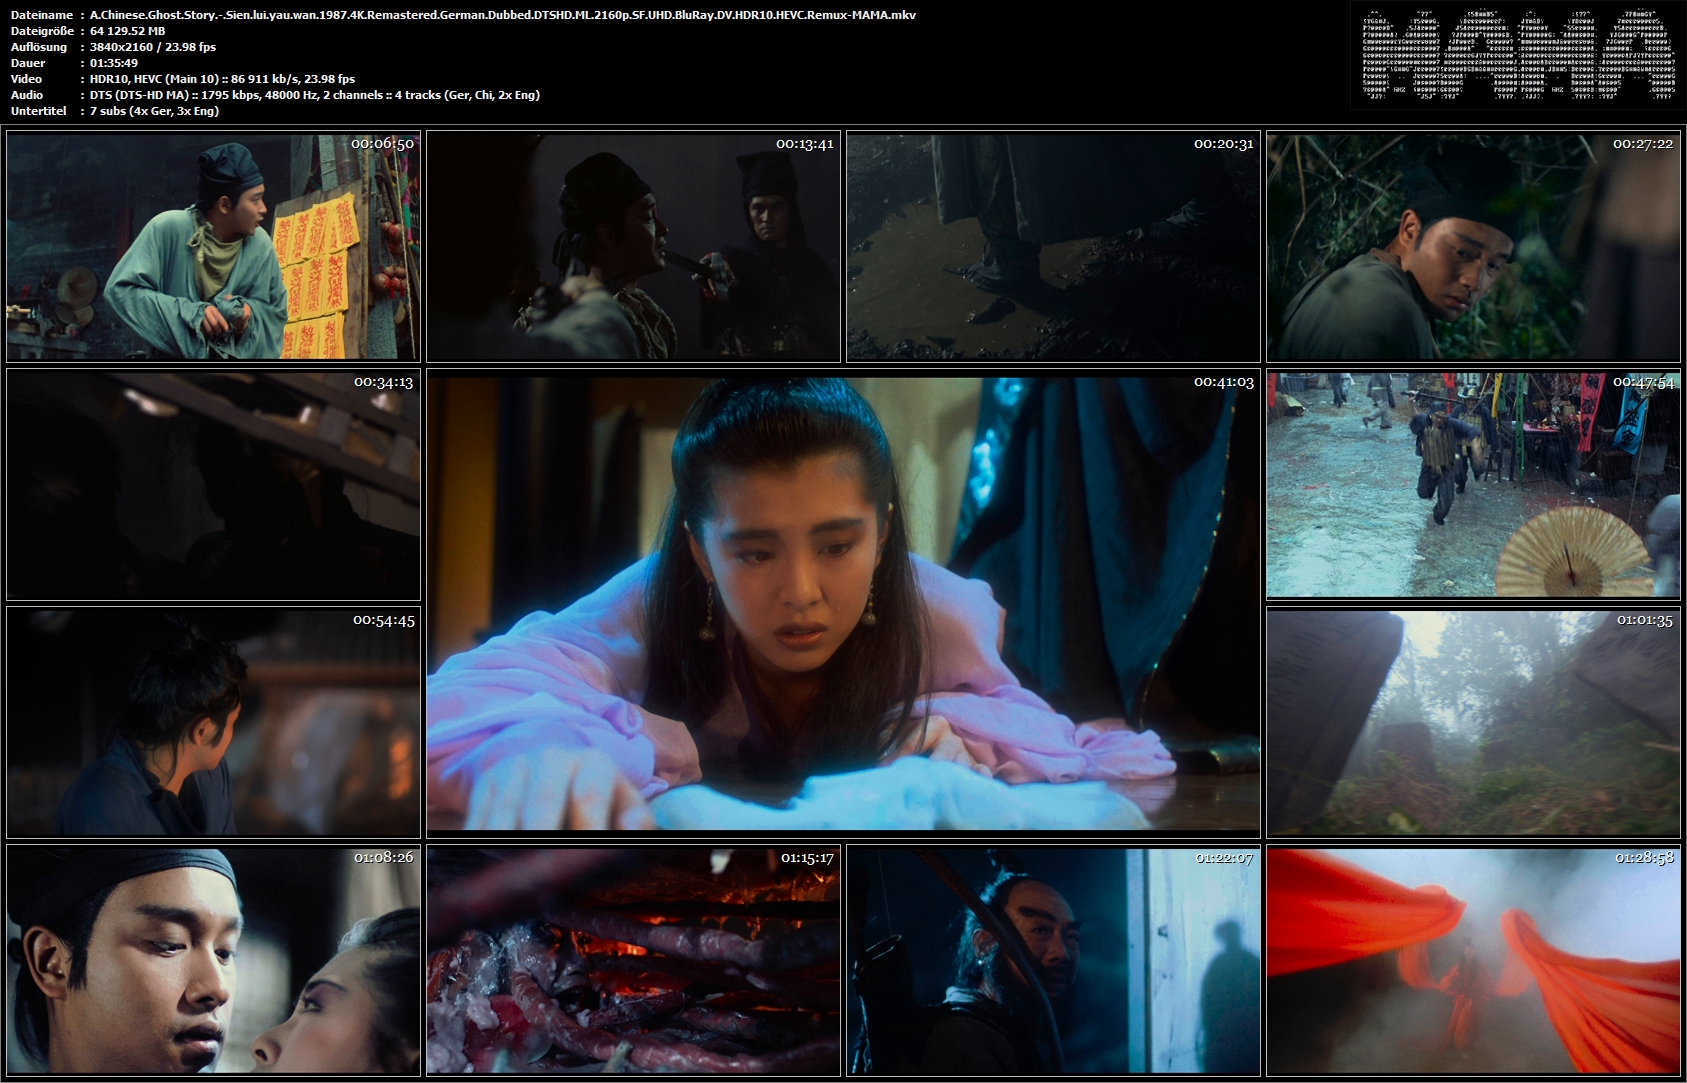1687x1083 pixels.
Task: Open the large center thumbnail at 00:41:03
Action: pyautogui.click(x=843, y=604)
